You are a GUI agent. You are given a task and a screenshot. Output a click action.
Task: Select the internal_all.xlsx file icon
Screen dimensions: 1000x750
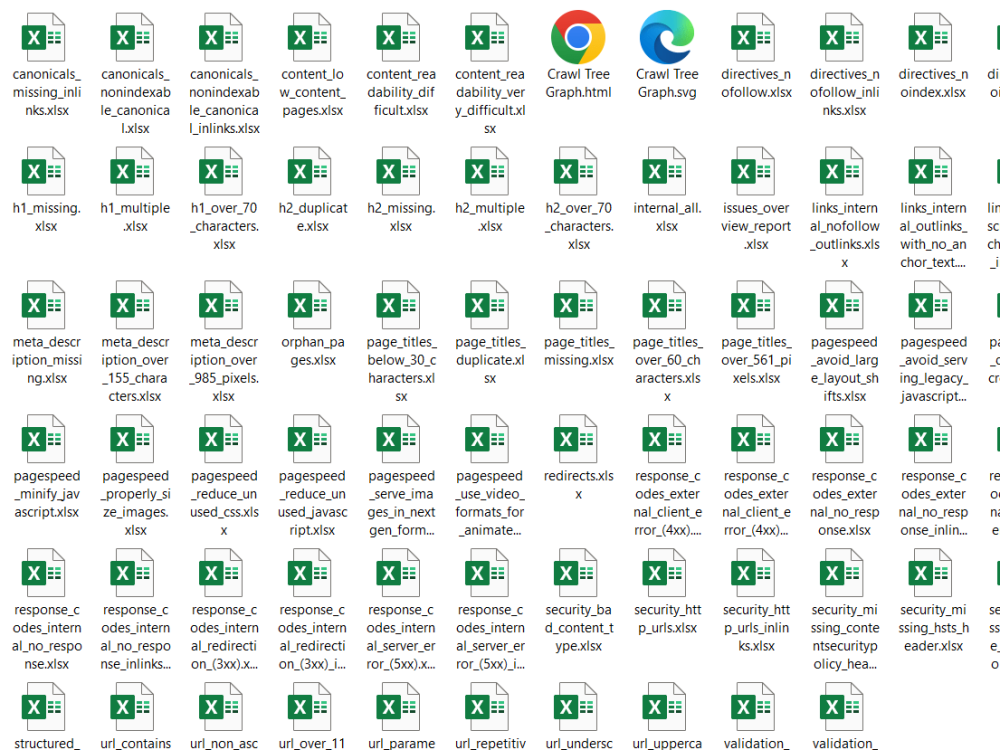pyautogui.click(x=665, y=172)
